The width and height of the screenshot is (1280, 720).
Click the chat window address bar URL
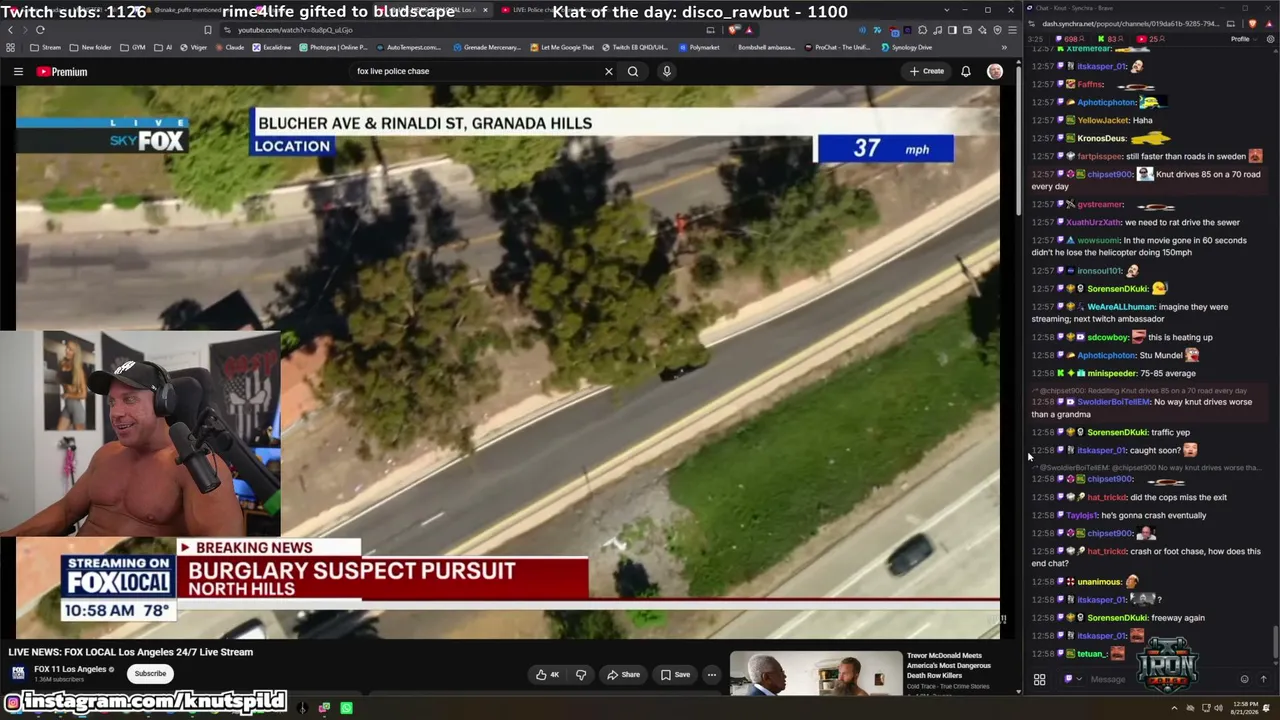click(1131, 23)
